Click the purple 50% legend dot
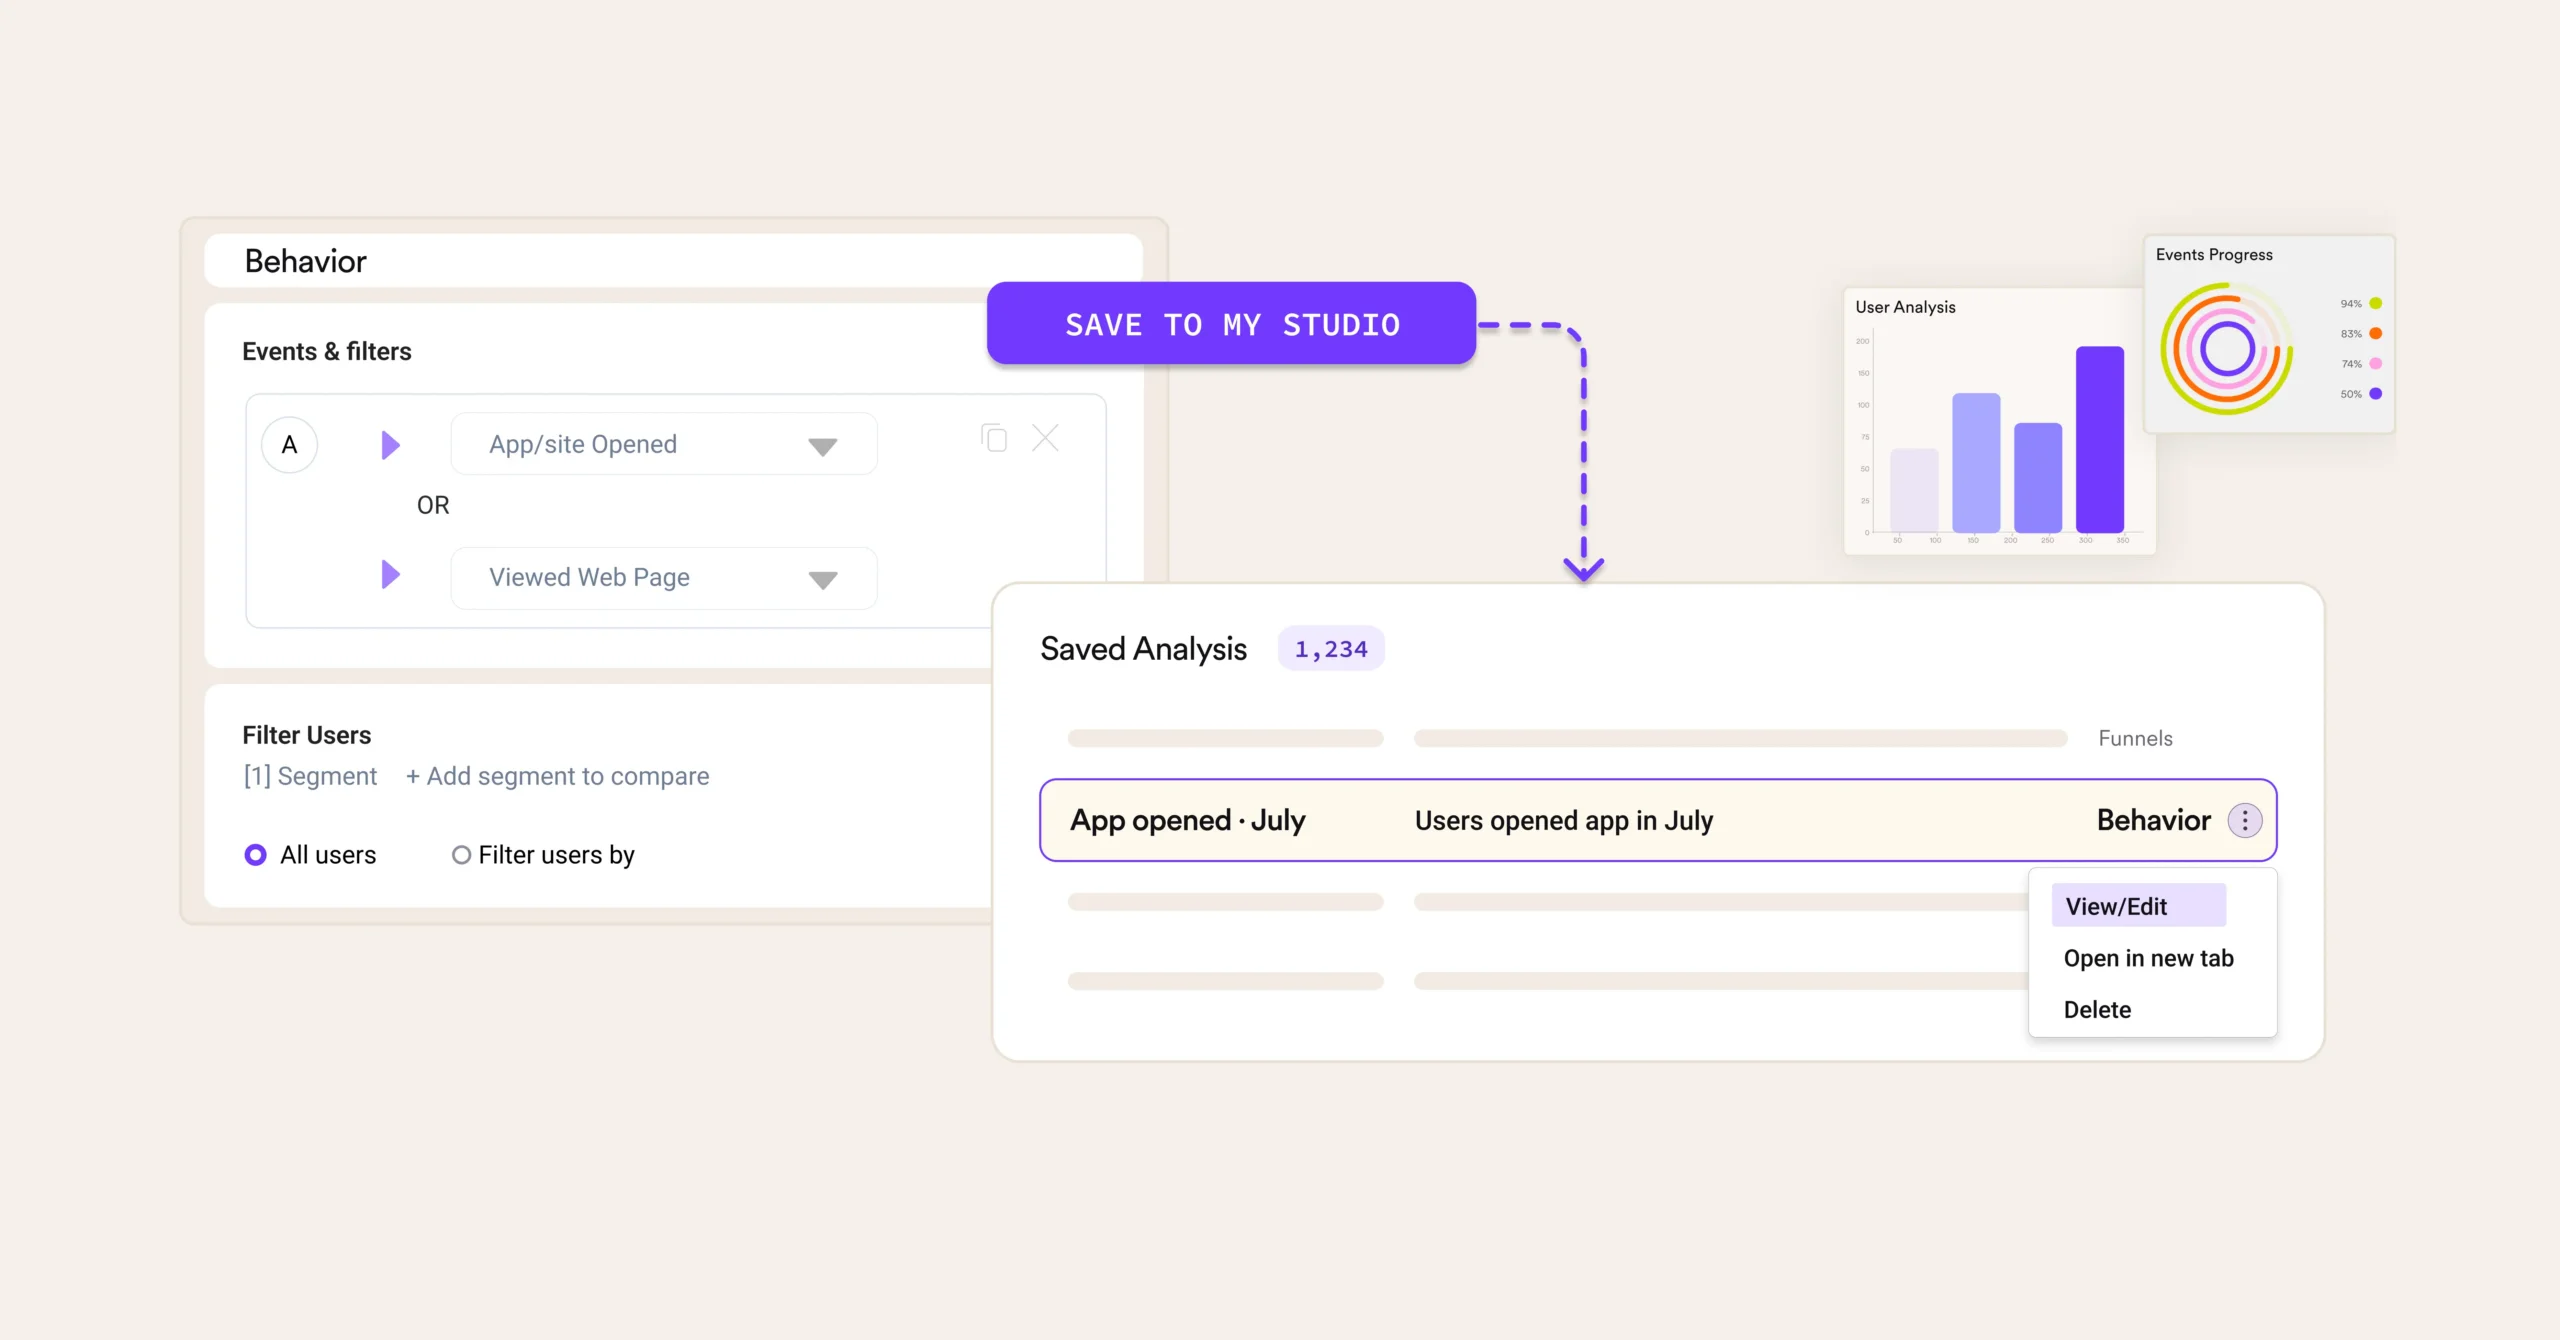 (x=2376, y=393)
